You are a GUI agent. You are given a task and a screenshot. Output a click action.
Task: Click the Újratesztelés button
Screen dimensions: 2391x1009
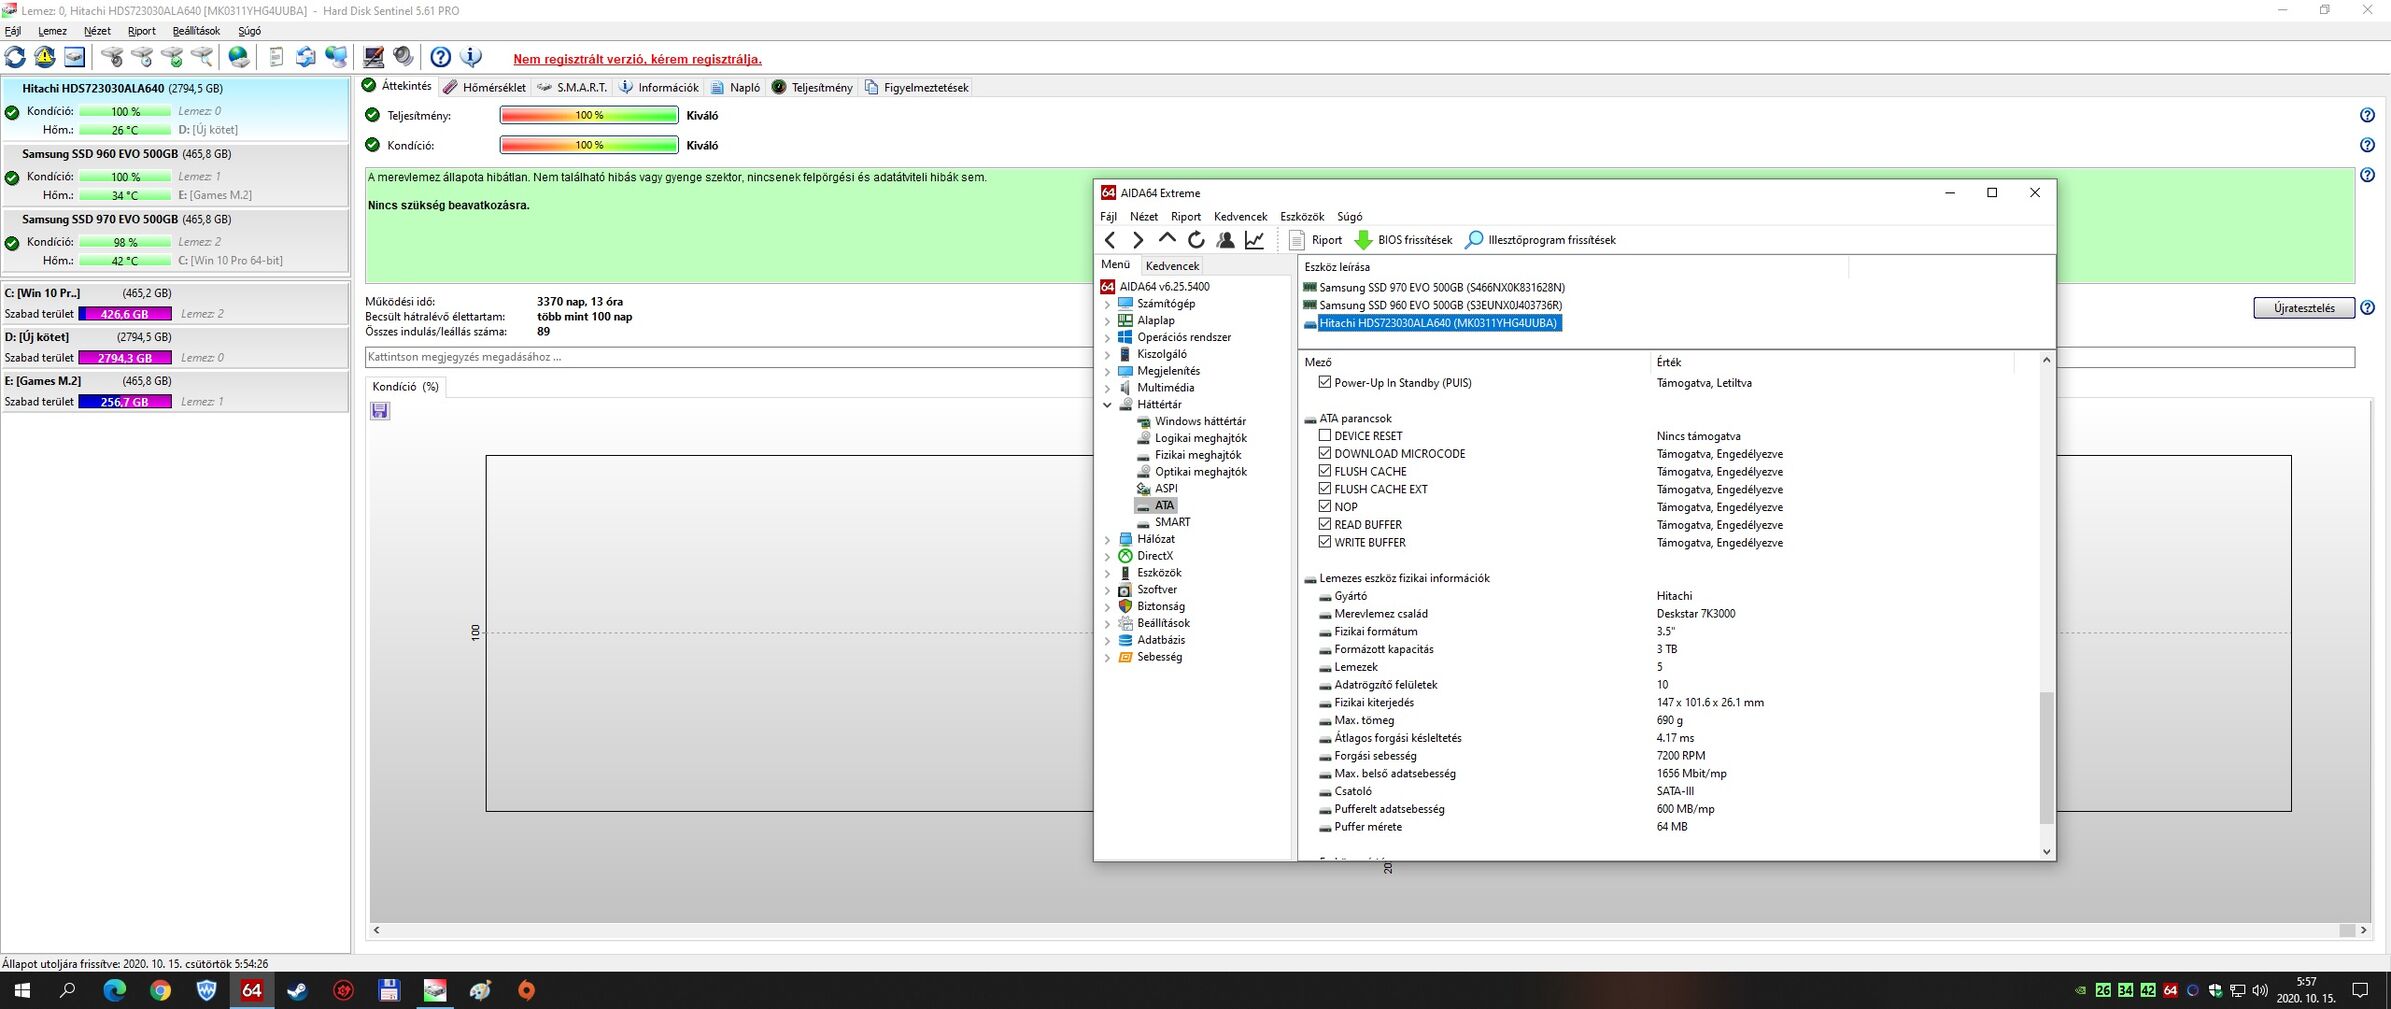point(2303,308)
